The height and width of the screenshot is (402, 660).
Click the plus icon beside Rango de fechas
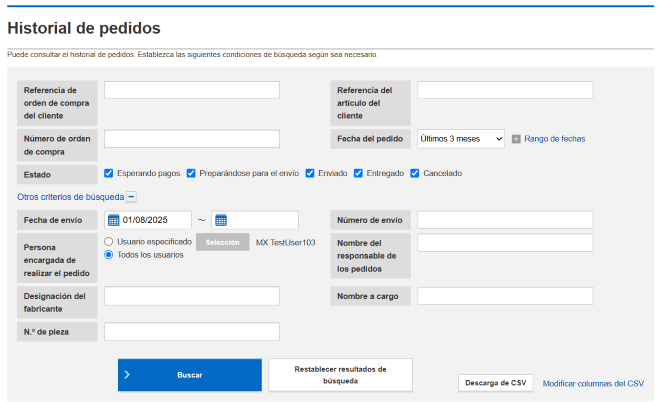point(516,139)
